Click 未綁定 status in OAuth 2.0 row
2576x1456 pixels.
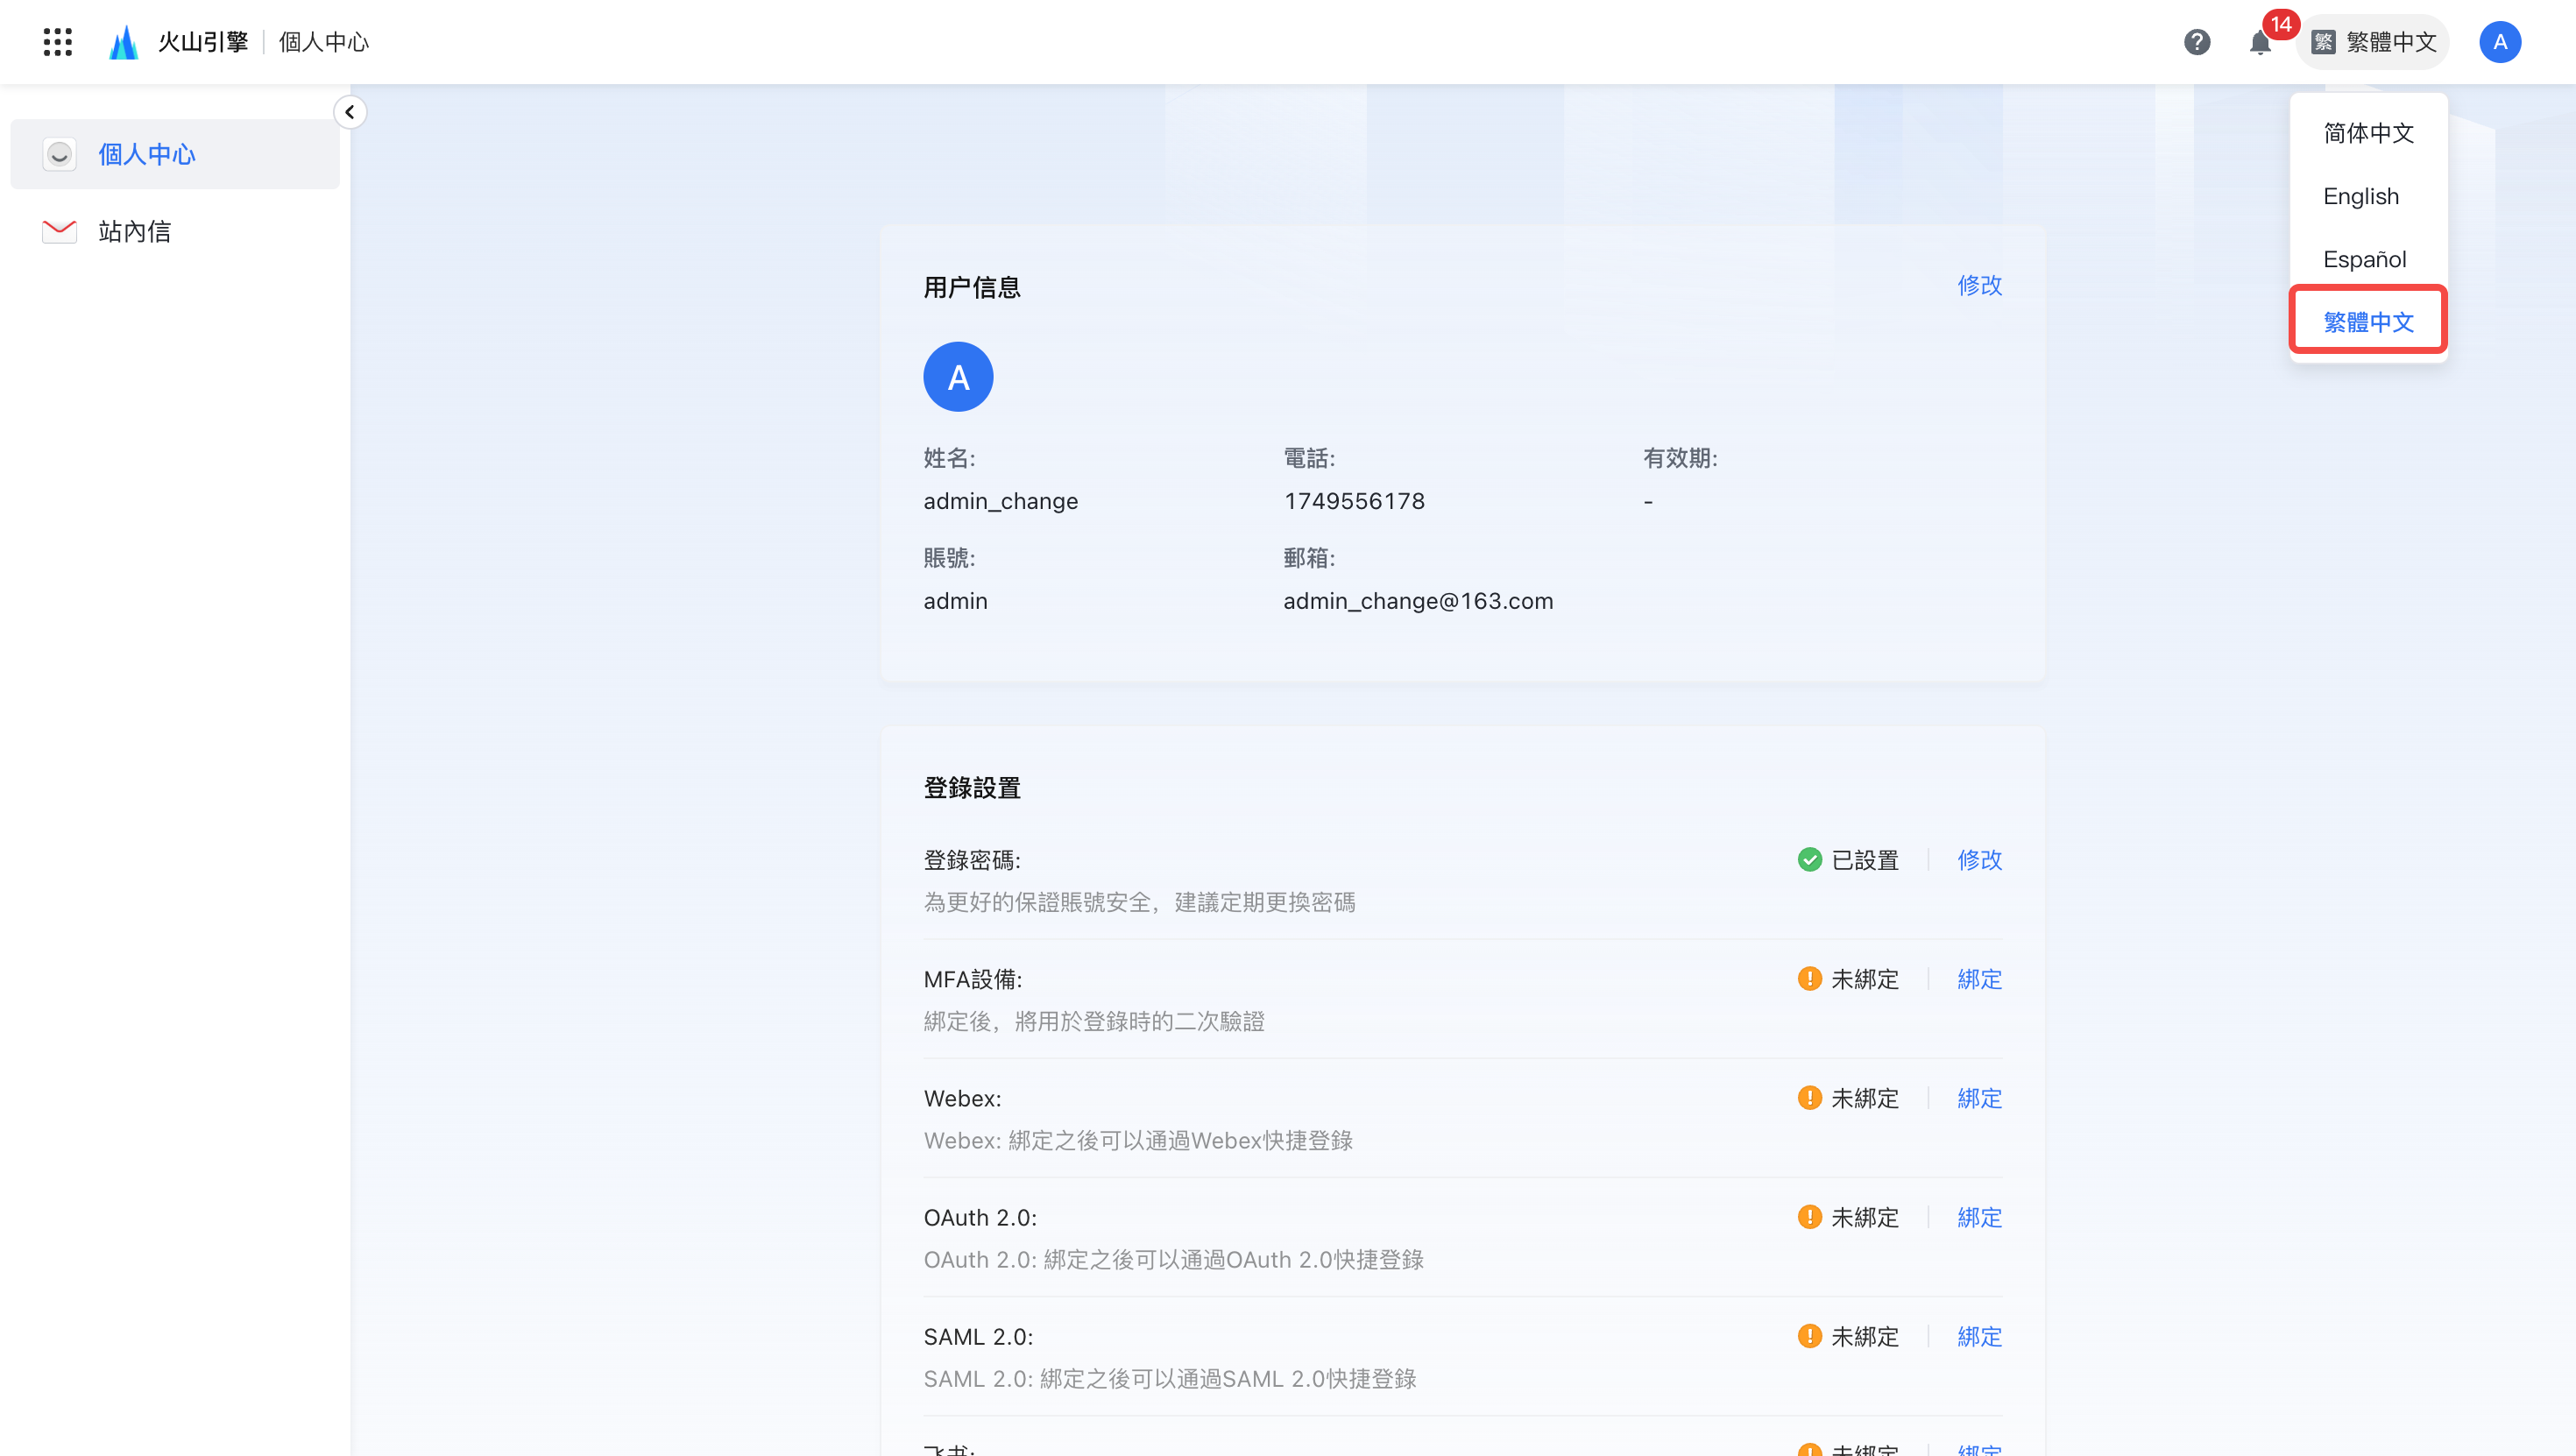1865,1217
